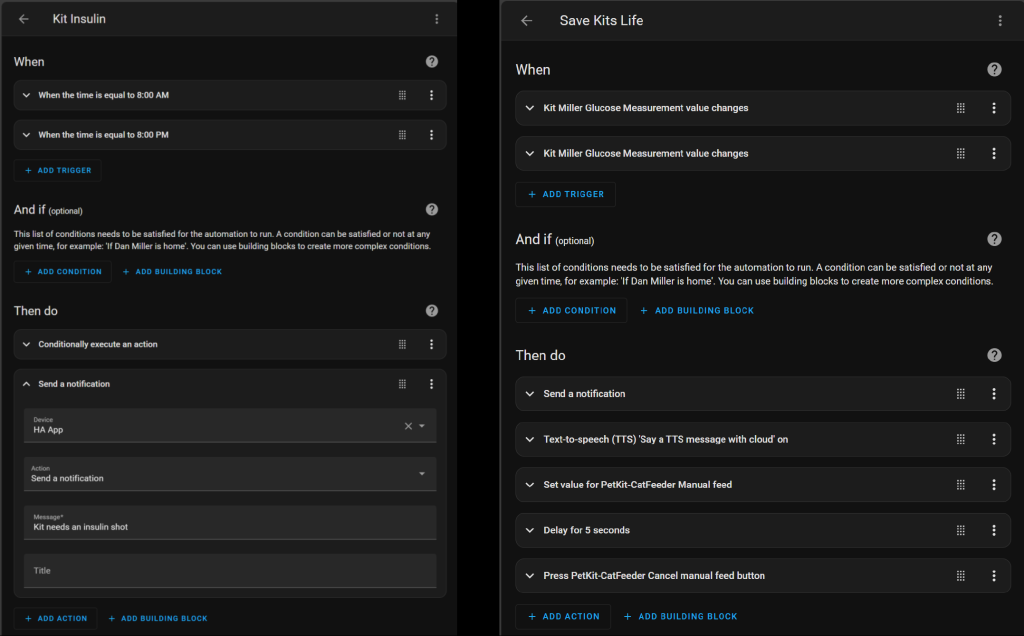Clear the HA App device selection
This screenshot has width=1024, height=636.
pos(408,426)
